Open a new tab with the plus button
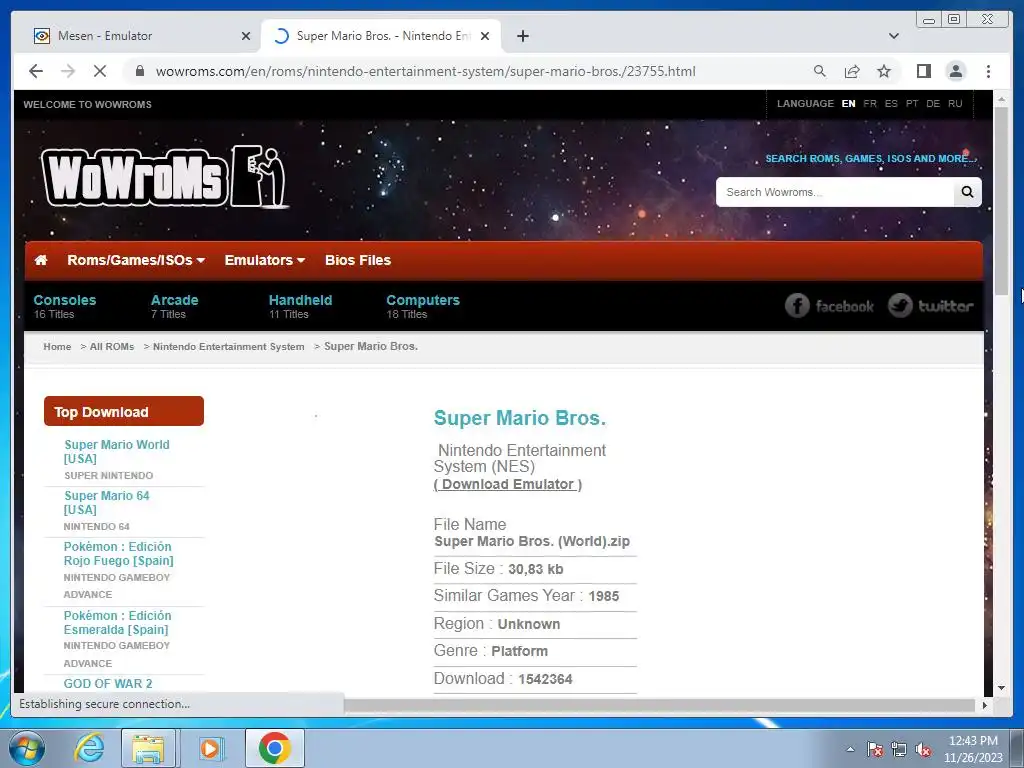Image resolution: width=1024 pixels, height=768 pixels. [522, 36]
